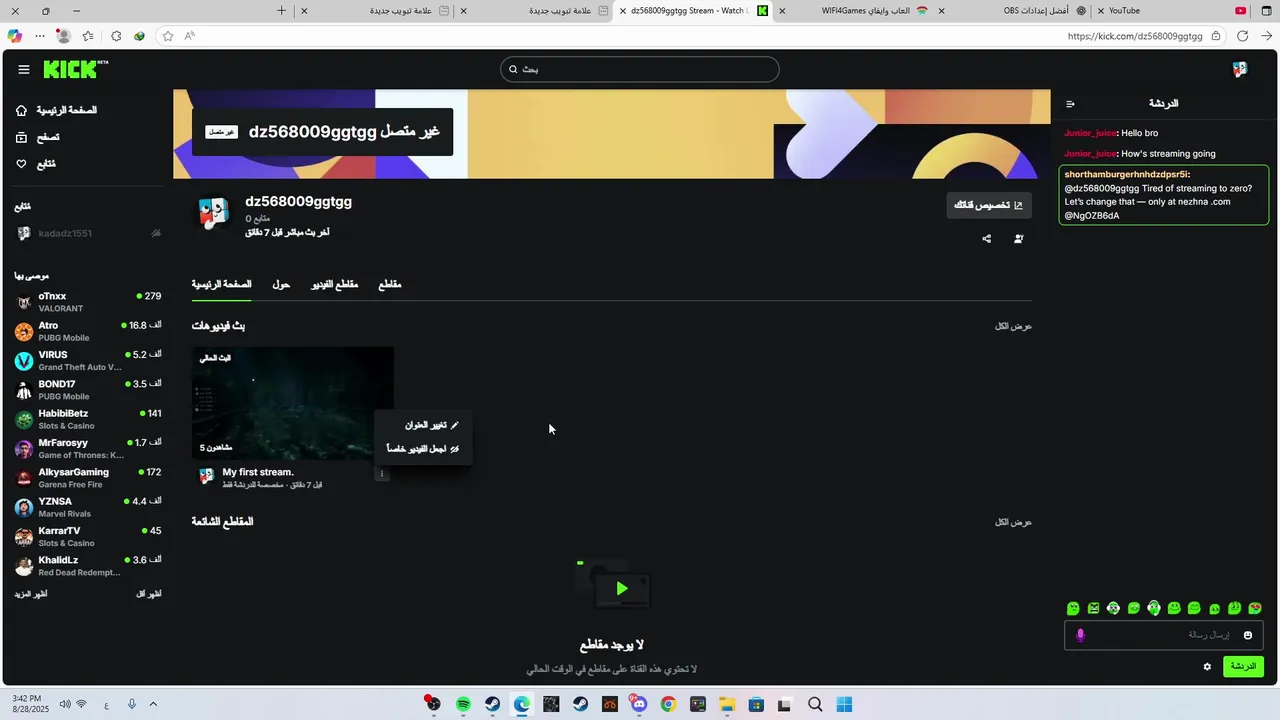This screenshot has height=720, width=1280.
Task: Open the emoji picker smiley in chat box
Action: click(1248, 635)
